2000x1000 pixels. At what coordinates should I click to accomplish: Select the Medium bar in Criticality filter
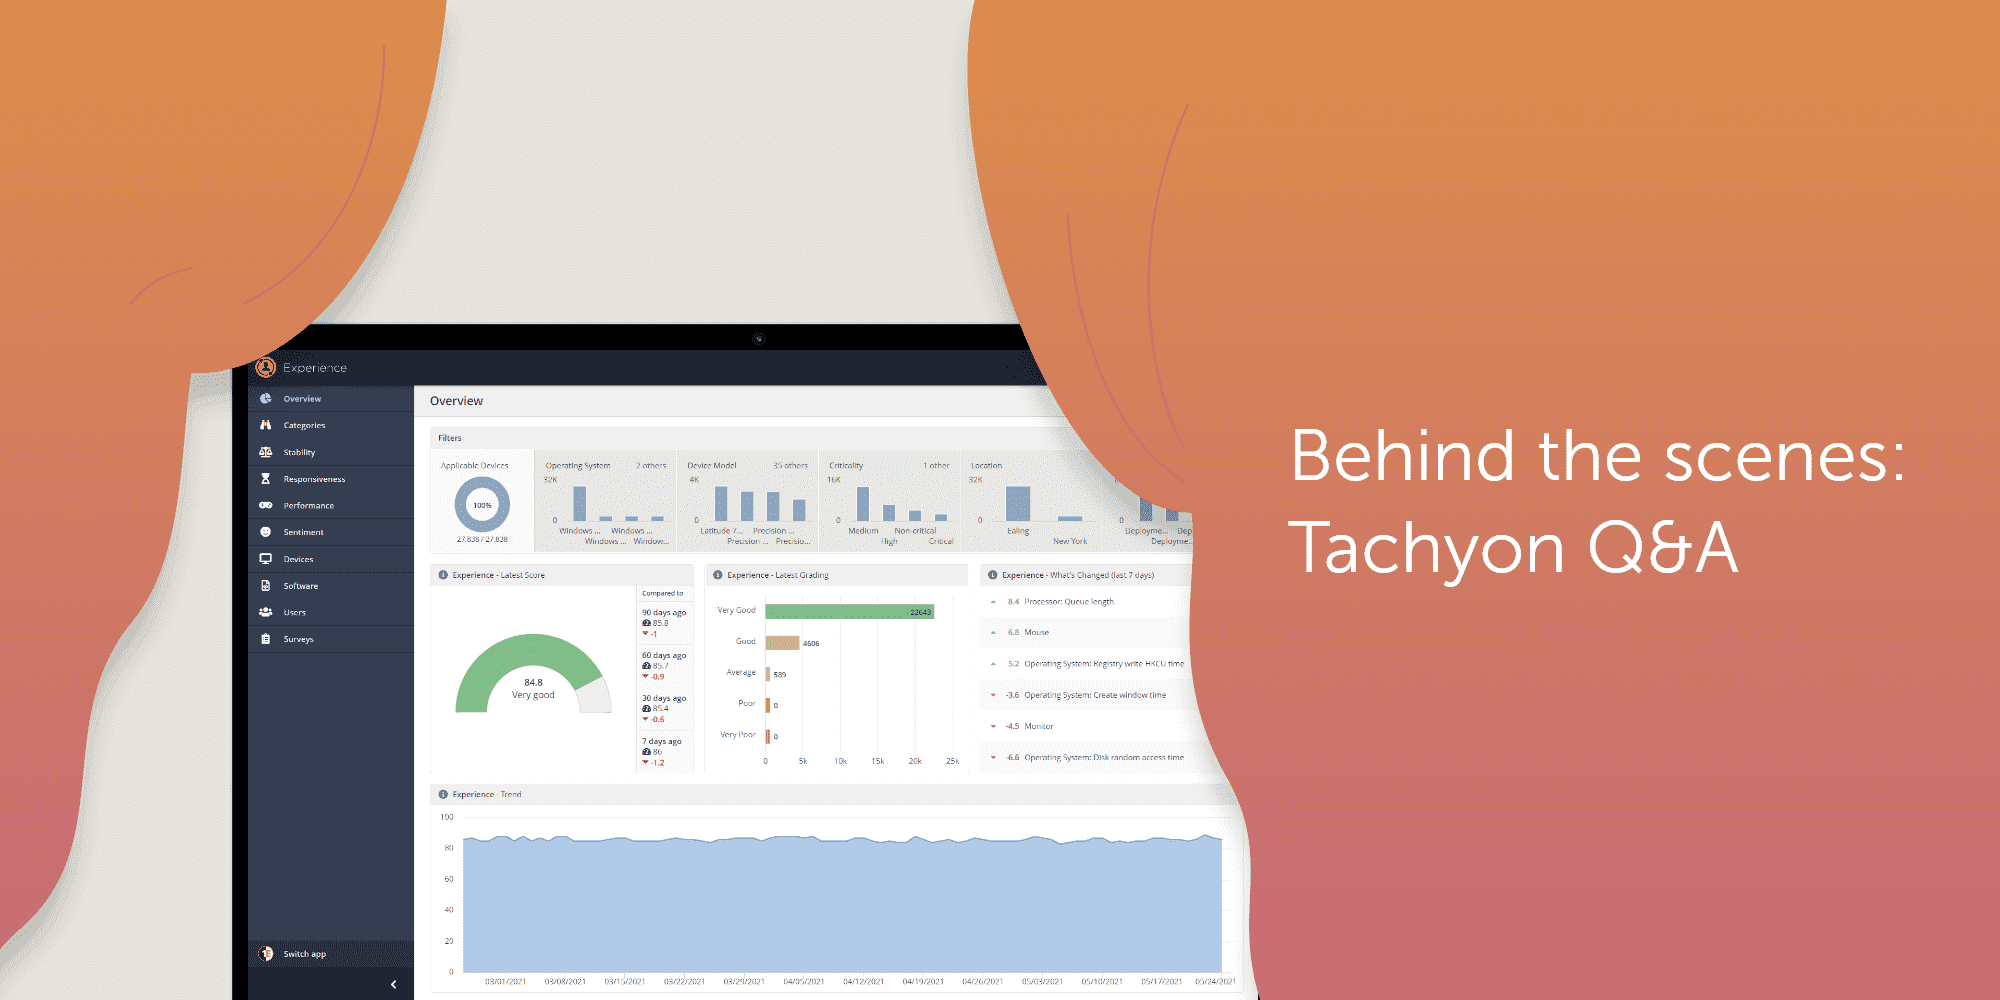point(863,504)
